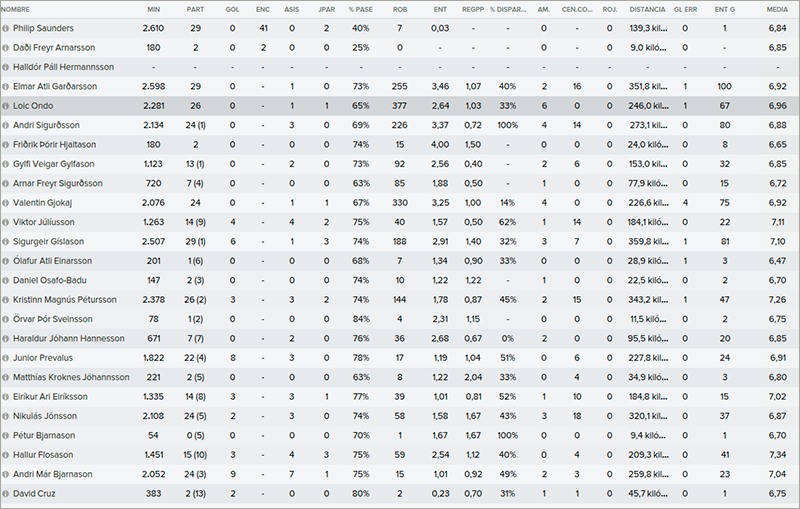Open player Sigurgeir Gíslason

[48, 242]
